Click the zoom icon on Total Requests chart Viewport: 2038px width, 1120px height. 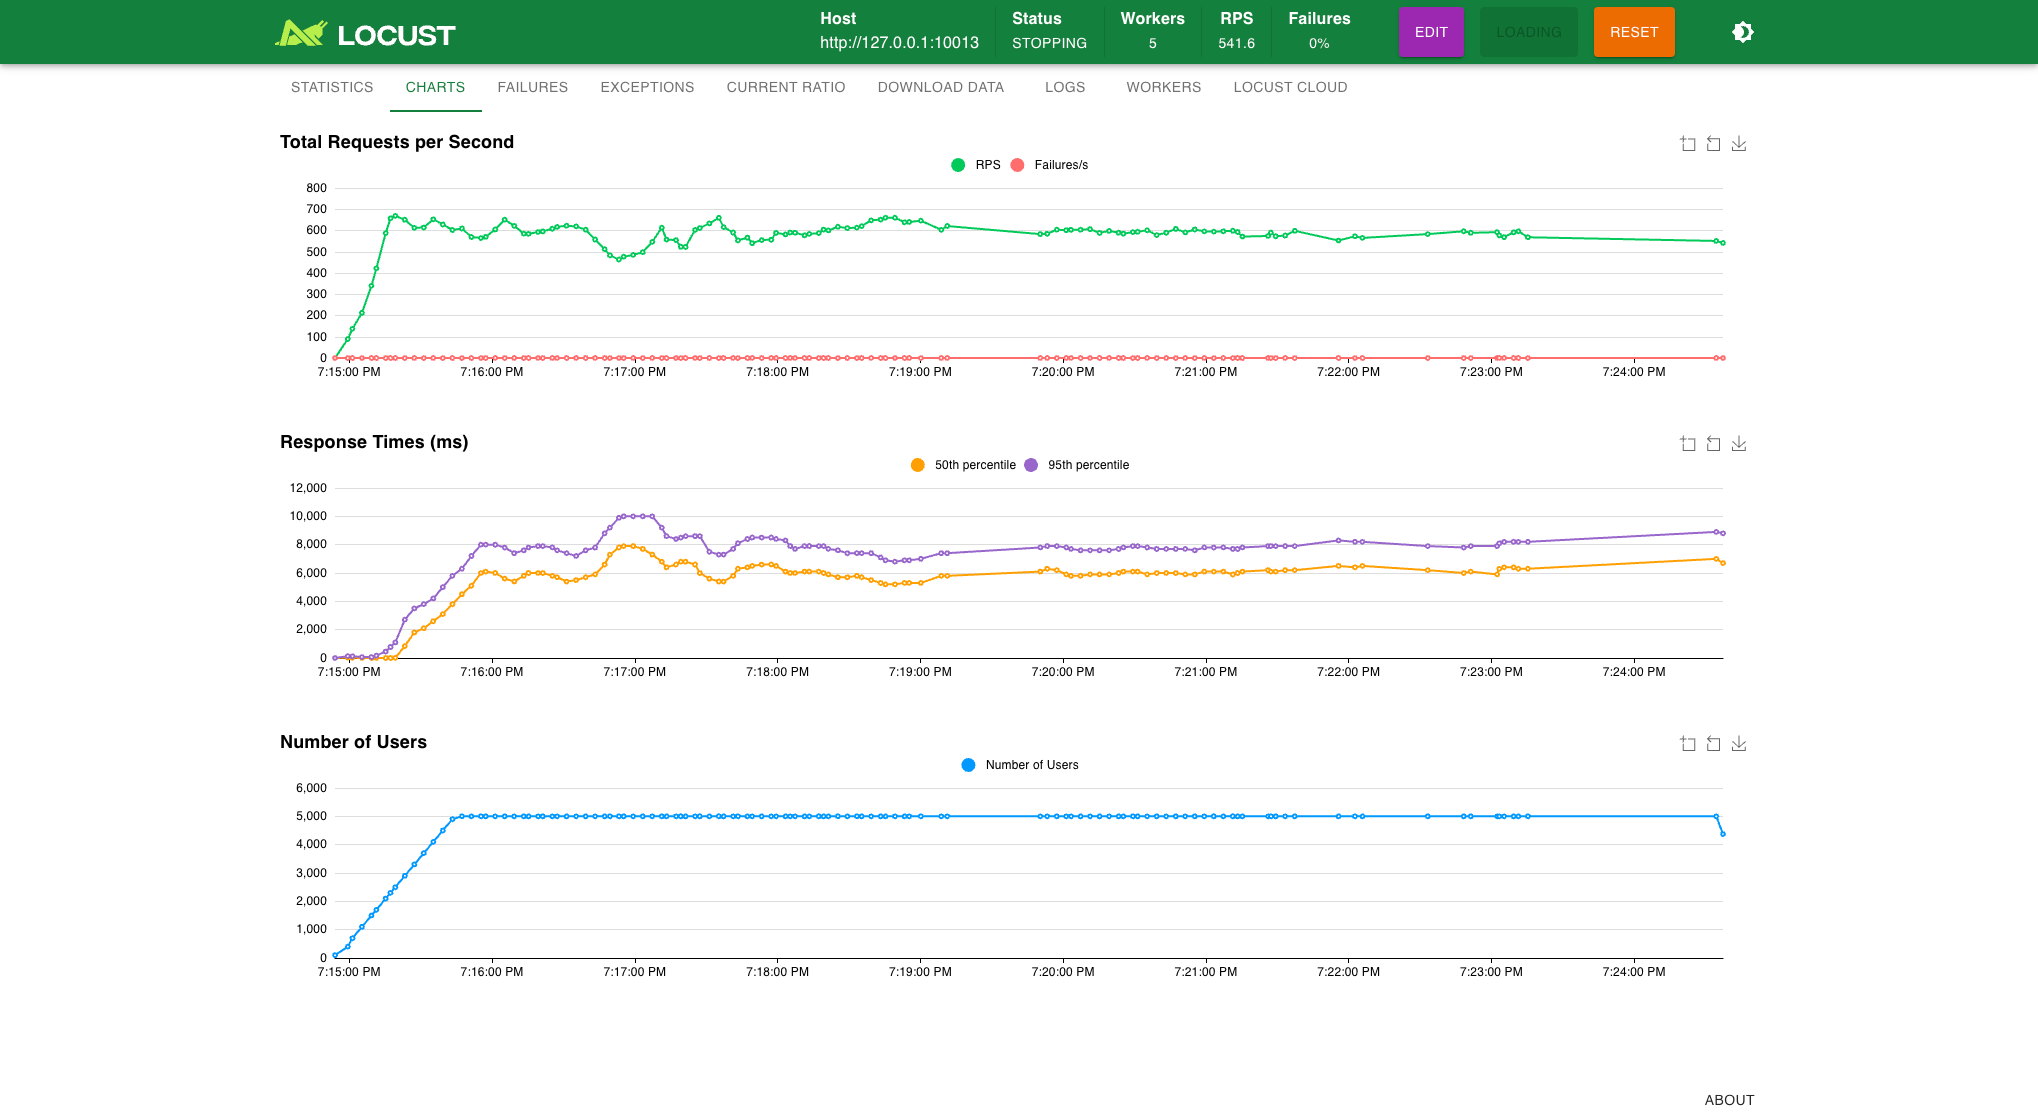click(x=1688, y=144)
